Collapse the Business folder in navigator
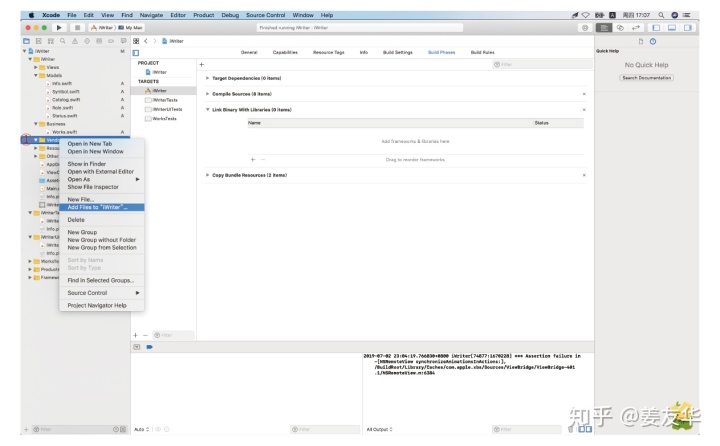The image size is (720, 446). click(35, 124)
